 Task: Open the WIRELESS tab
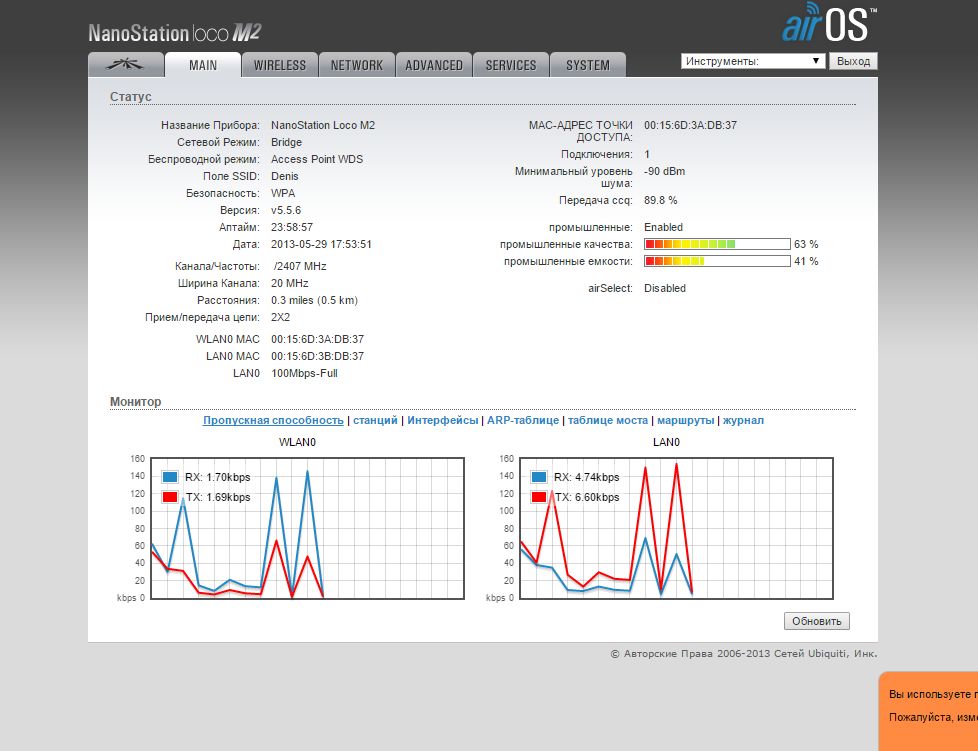280,65
